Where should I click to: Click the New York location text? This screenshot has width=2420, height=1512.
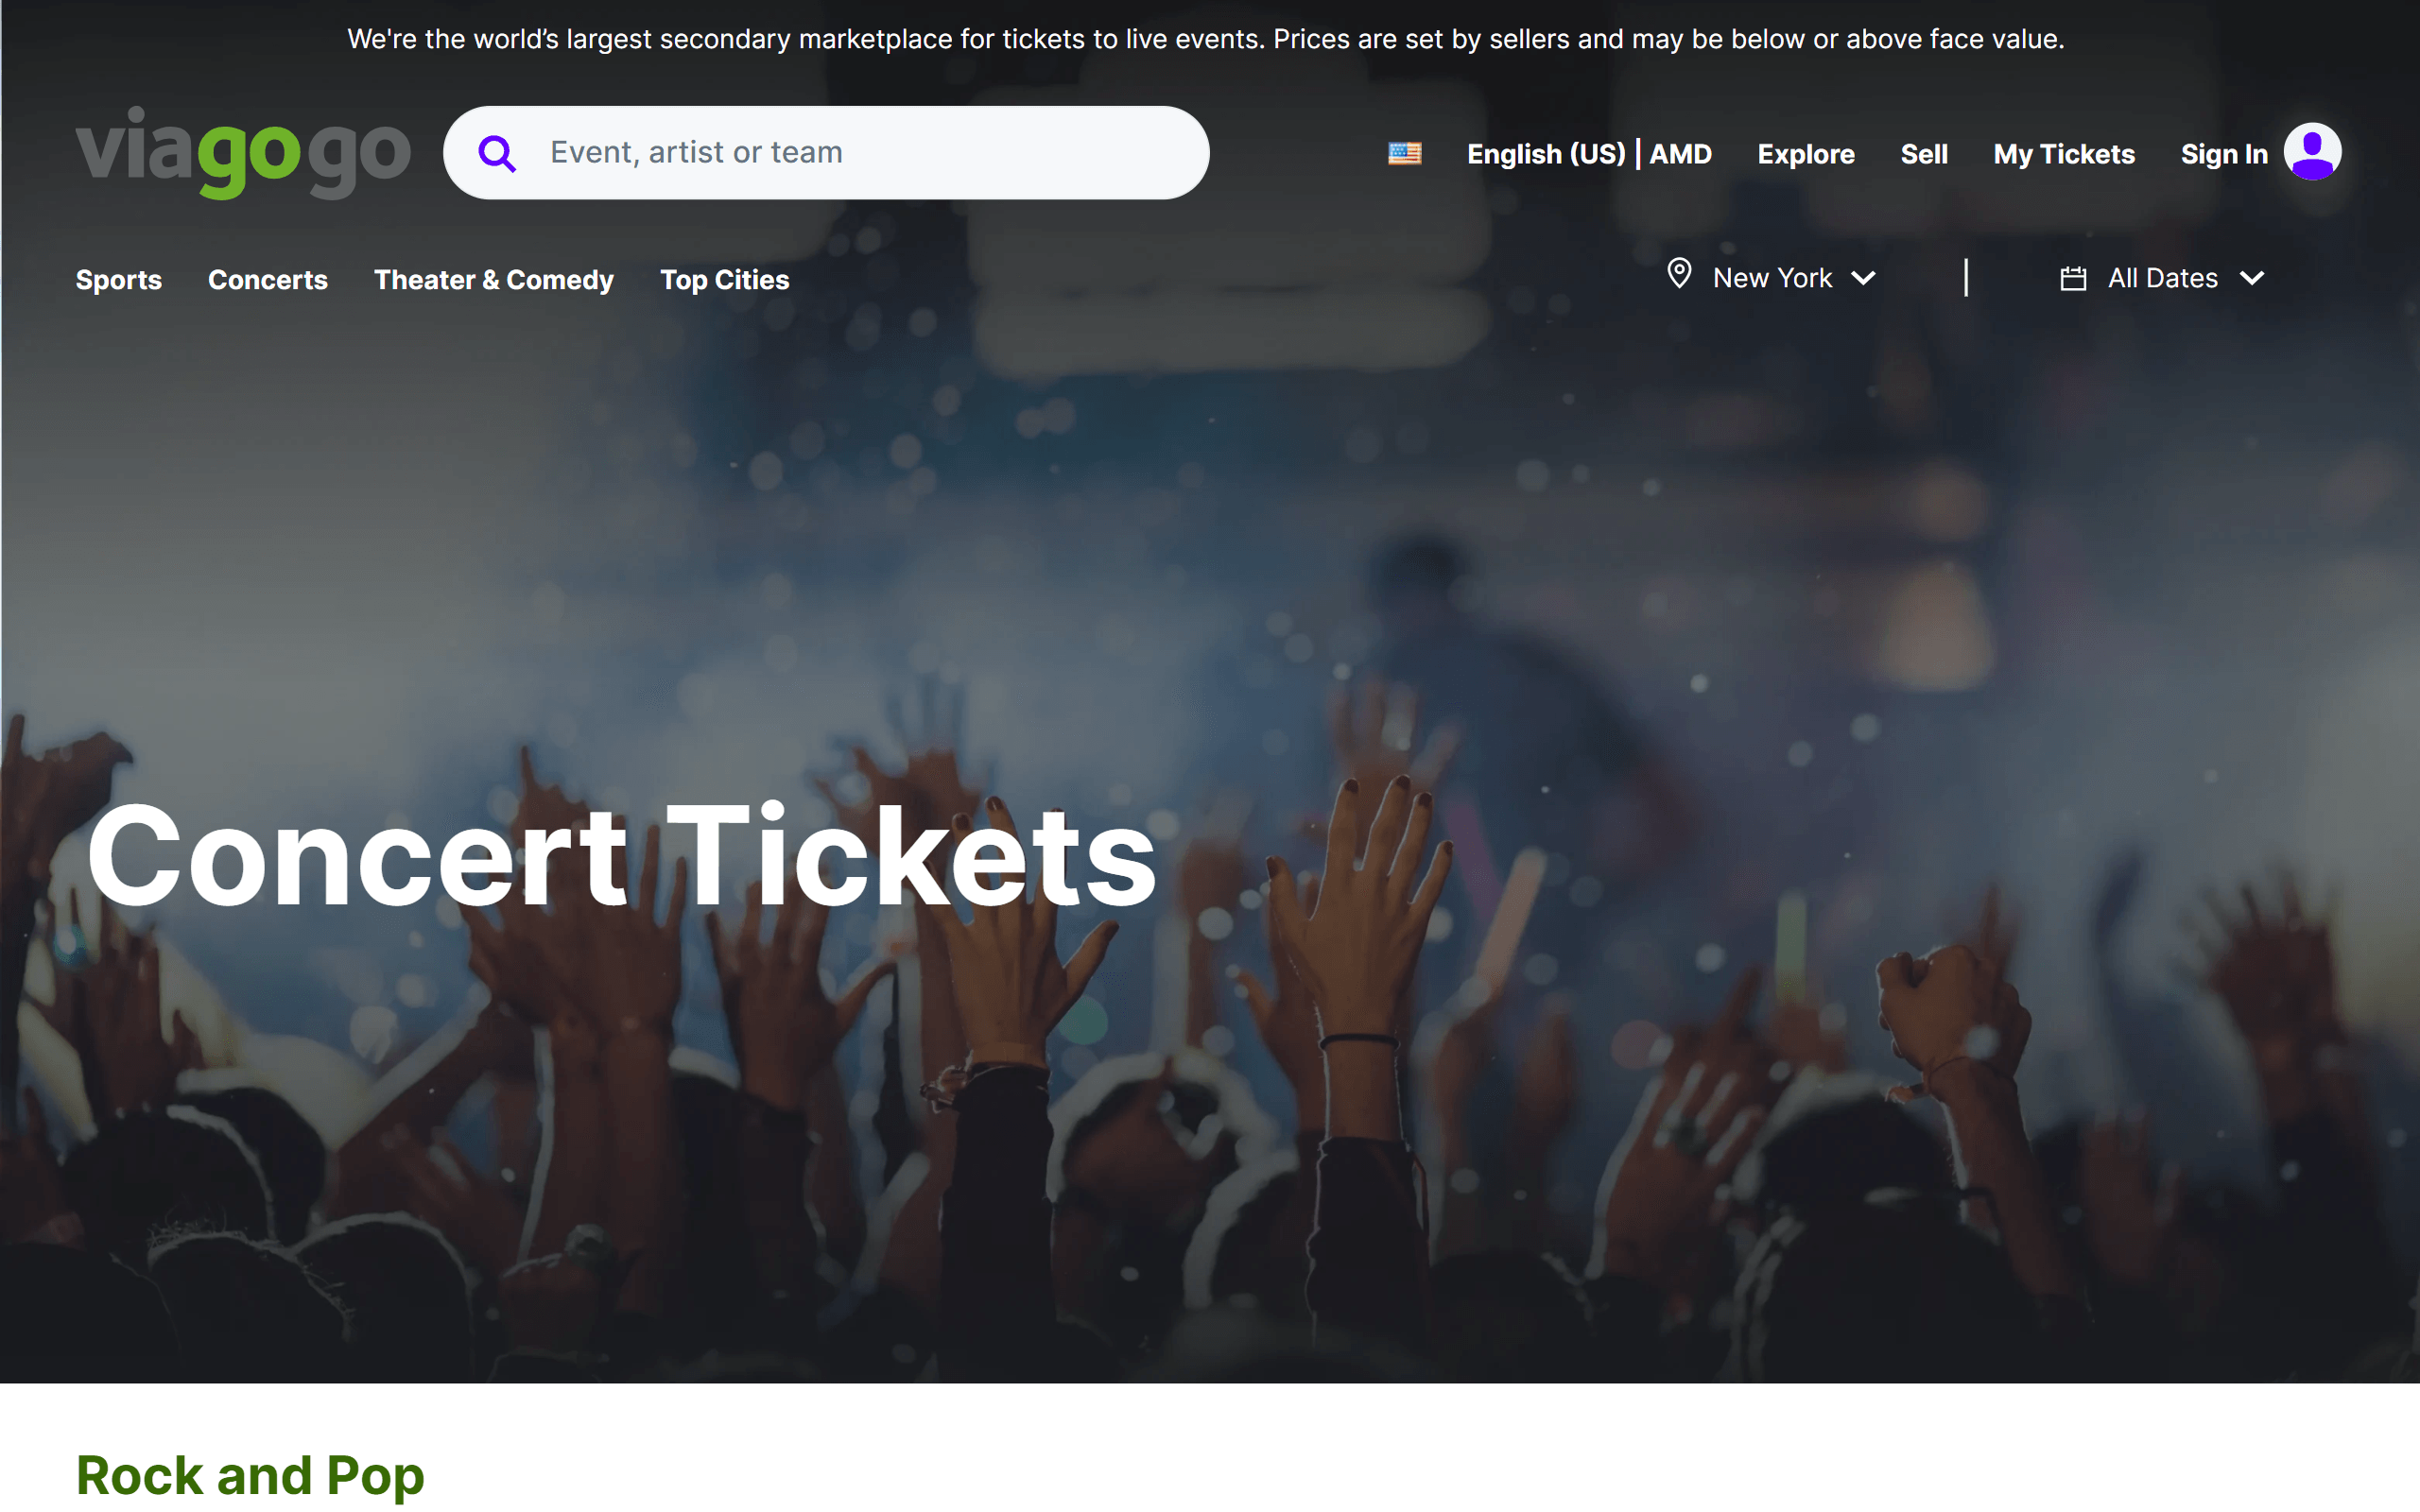[1772, 278]
